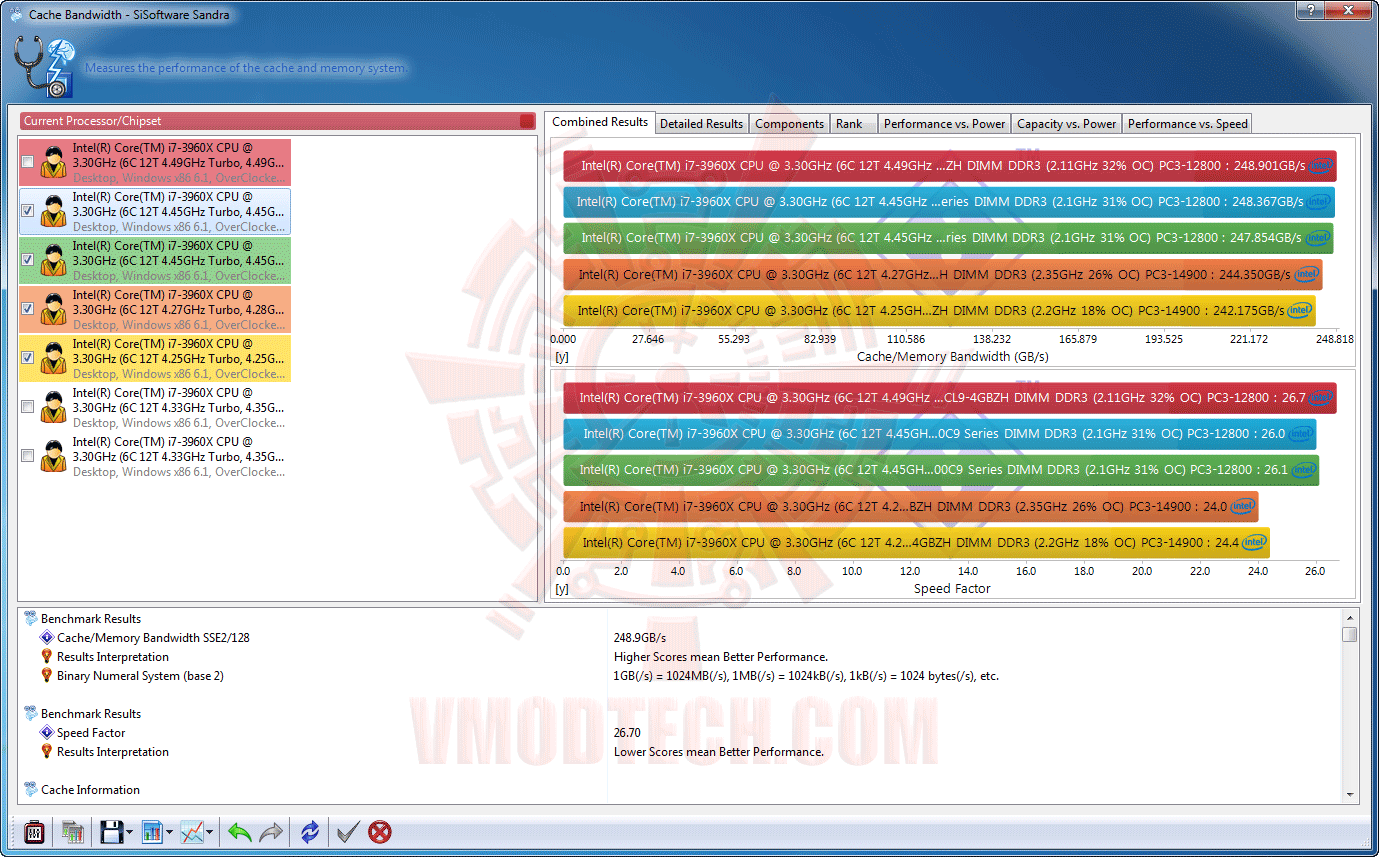
Task: Click the 'Lower Scores mean Better Performance.' text
Action: coord(718,752)
